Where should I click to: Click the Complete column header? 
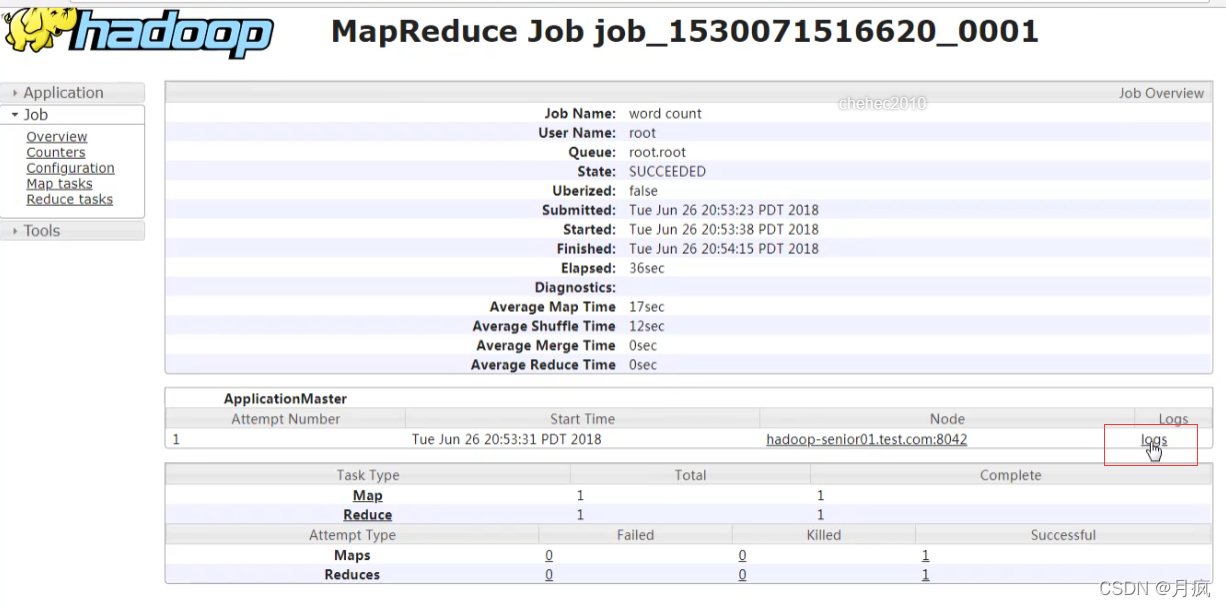tap(1010, 475)
